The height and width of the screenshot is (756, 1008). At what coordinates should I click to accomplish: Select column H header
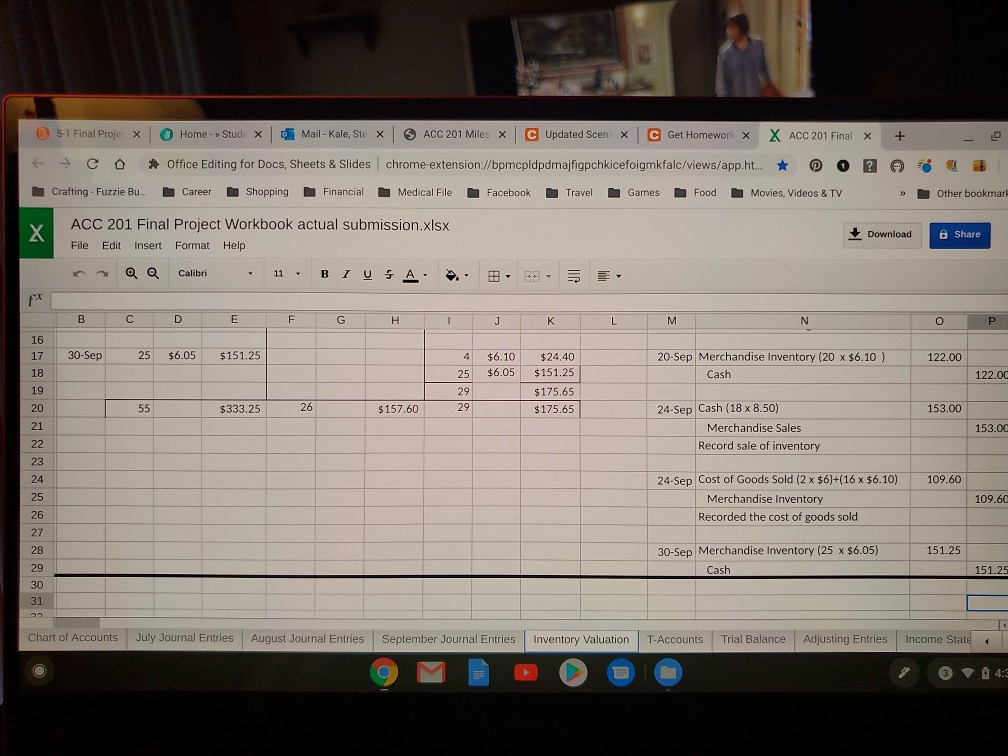click(x=395, y=320)
